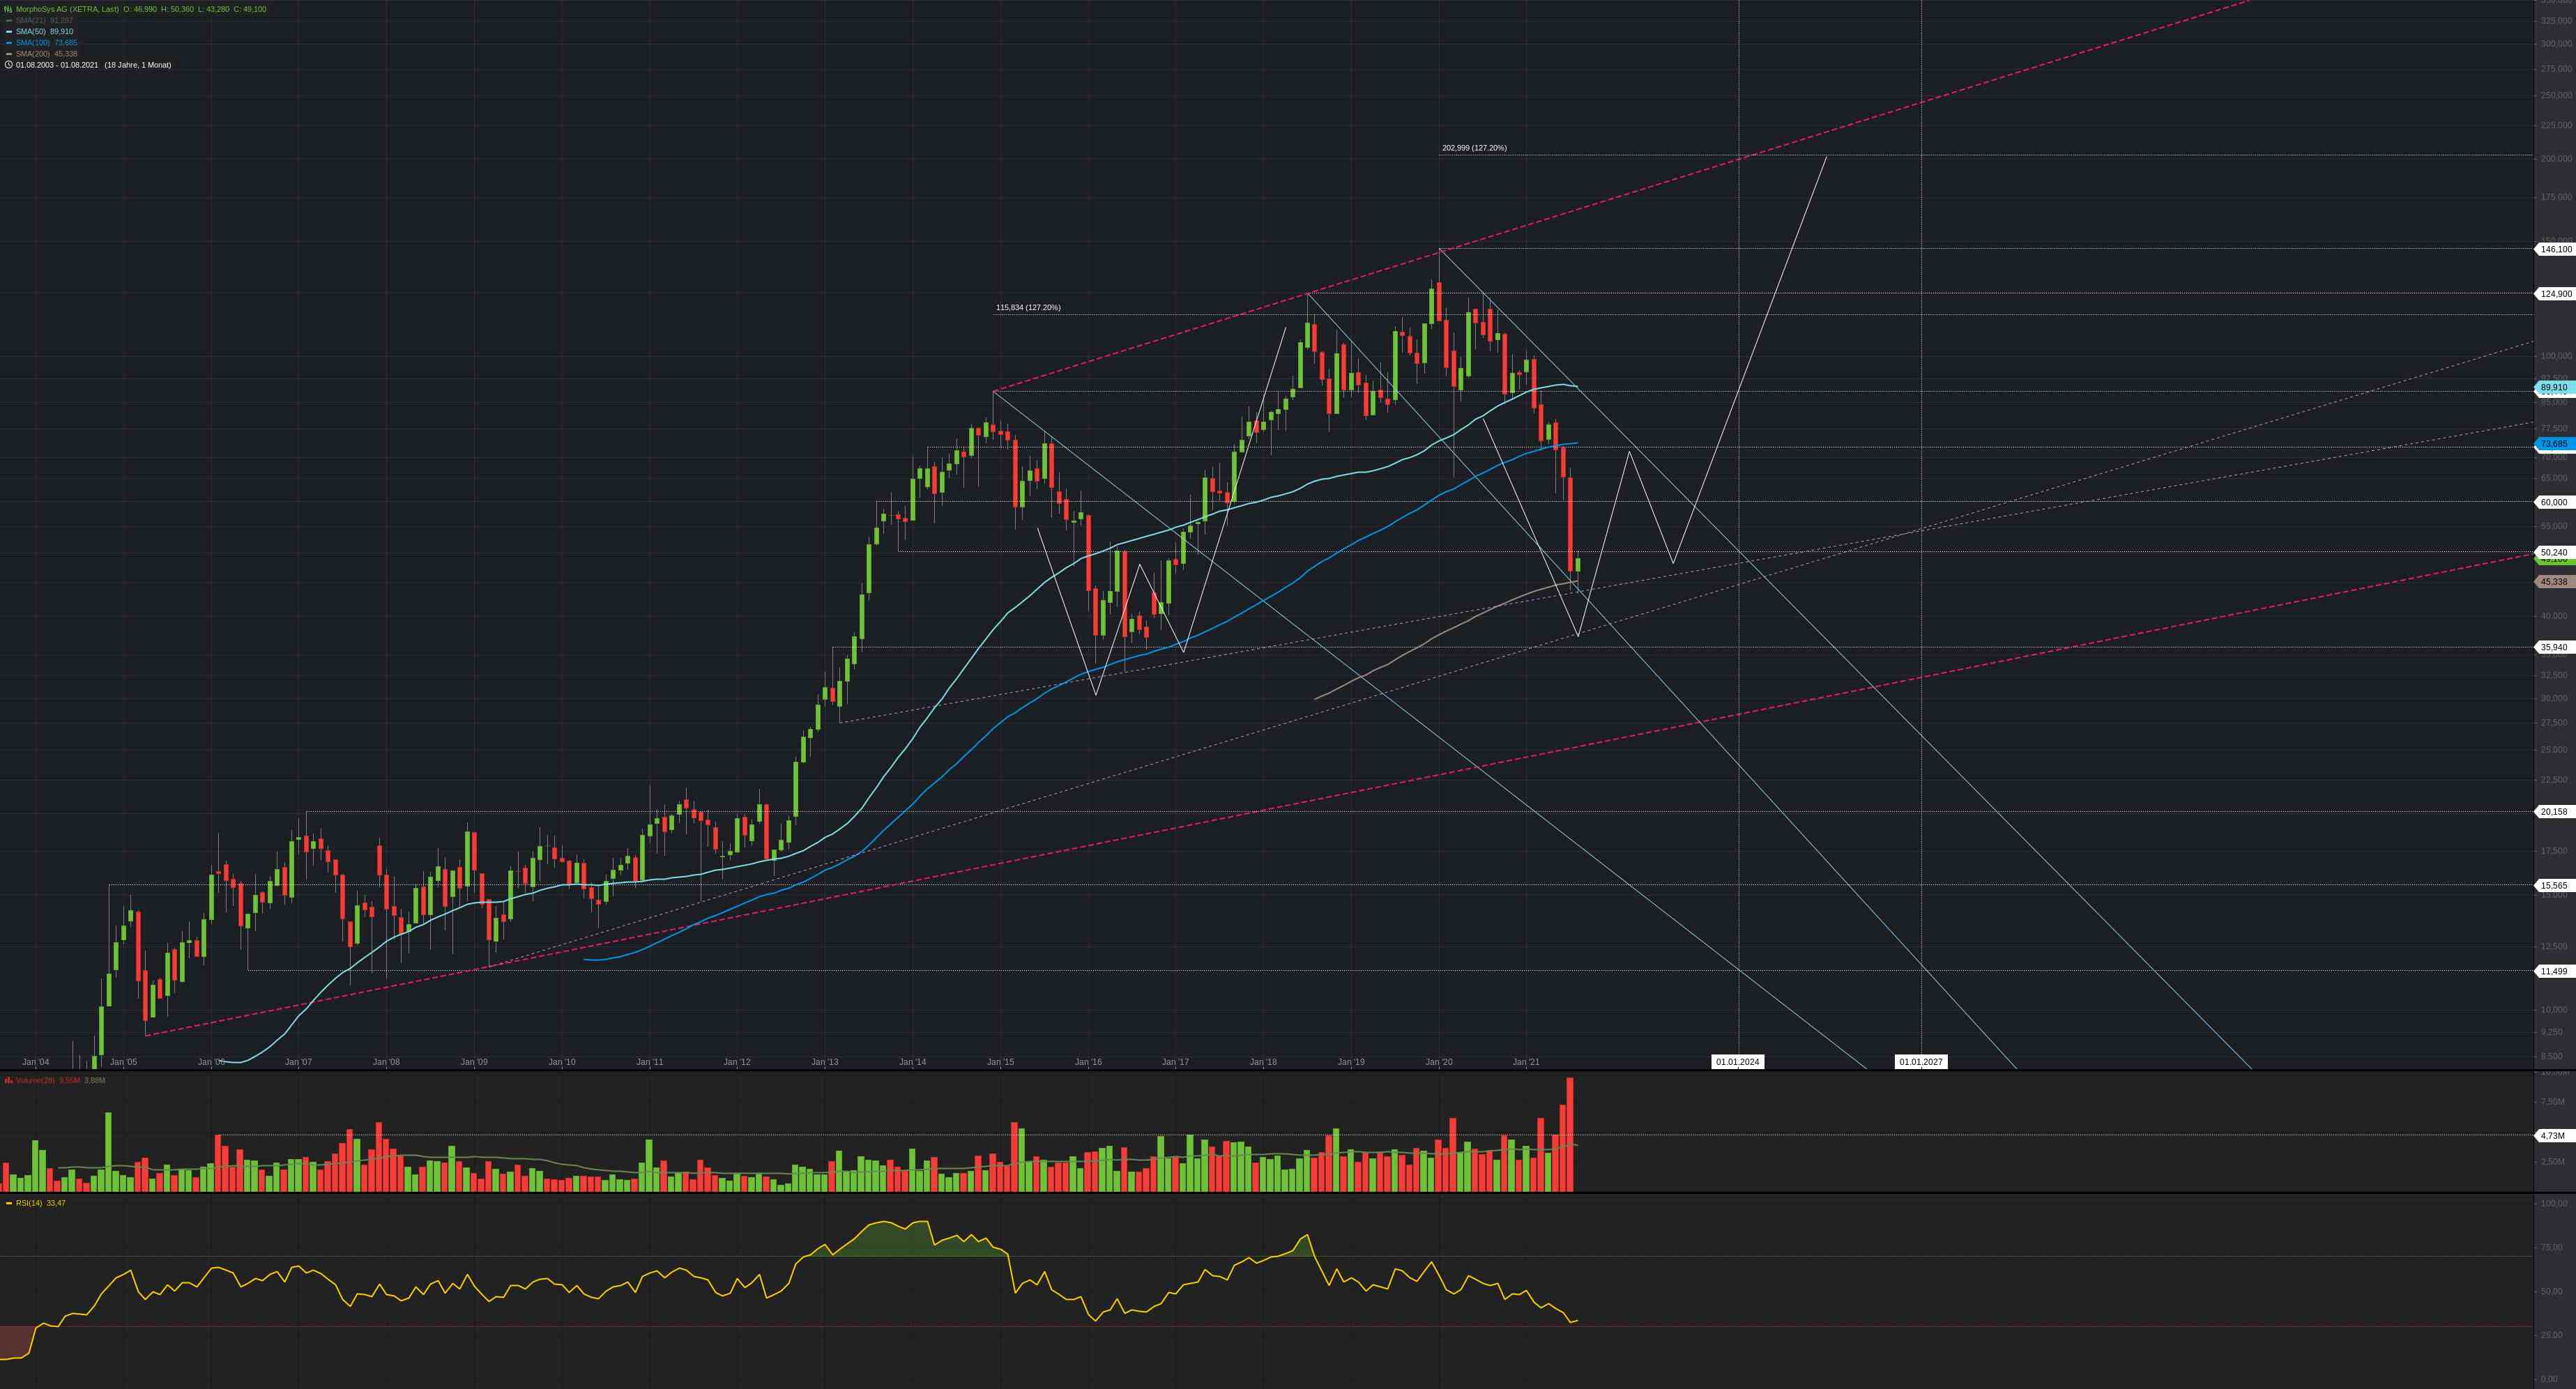Select the 01.01.2024 date marker on time axis
The width and height of the screenshot is (2576, 1389).
pyautogui.click(x=1738, y=1062)
